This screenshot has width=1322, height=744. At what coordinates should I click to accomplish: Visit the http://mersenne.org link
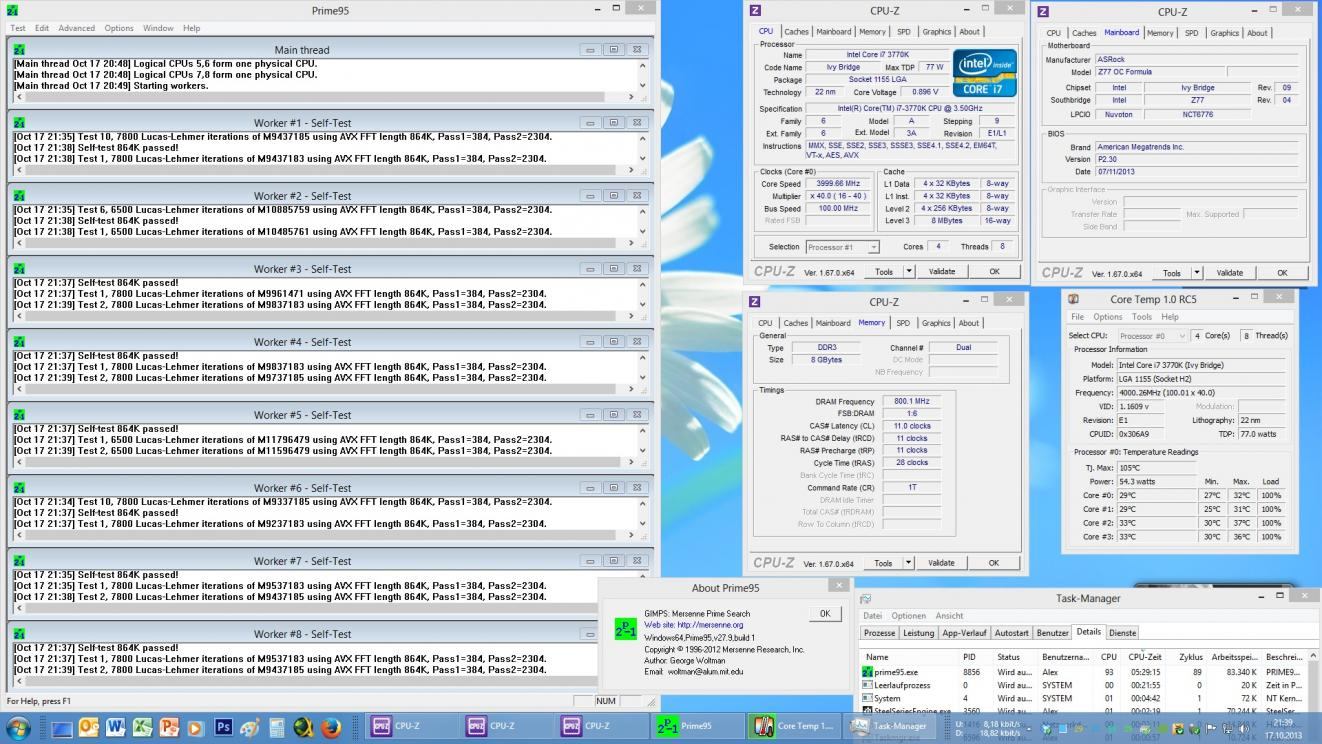711,625
